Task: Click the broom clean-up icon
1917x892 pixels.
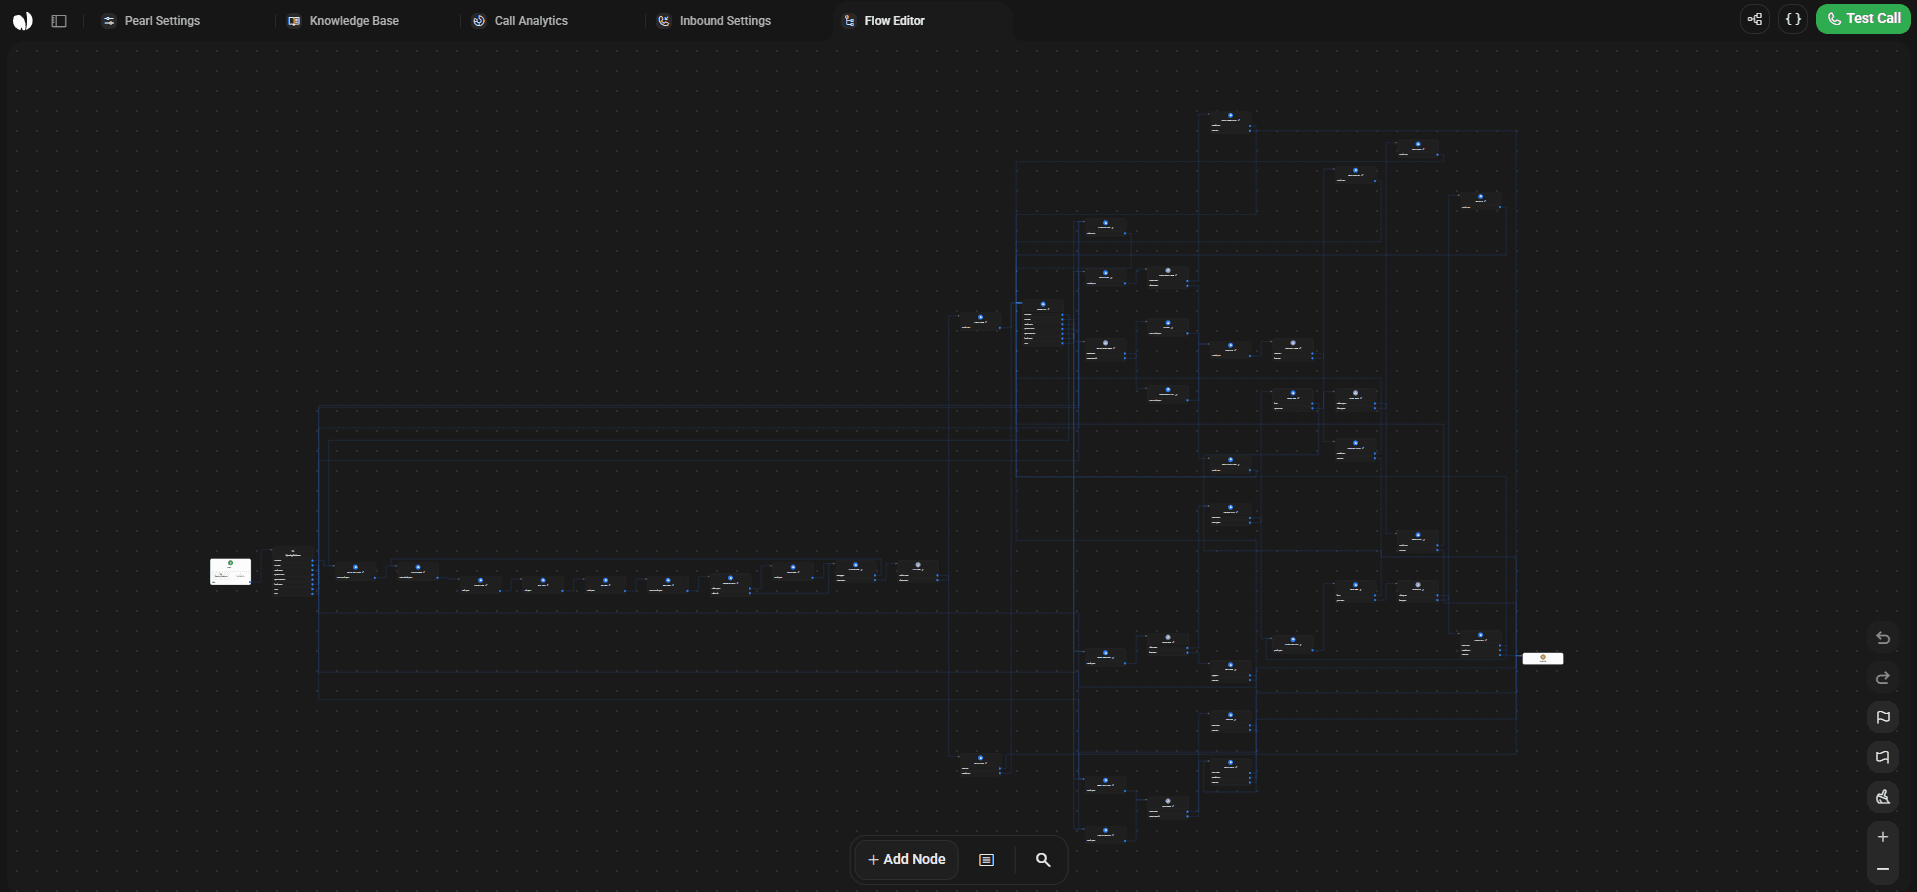Action: [1883, 797]
